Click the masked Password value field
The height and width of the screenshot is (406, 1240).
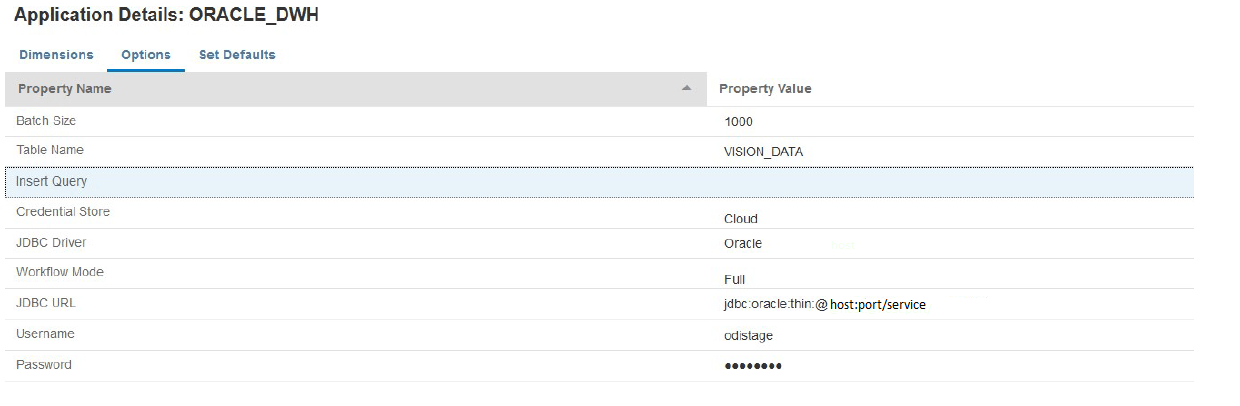point(753,366)
